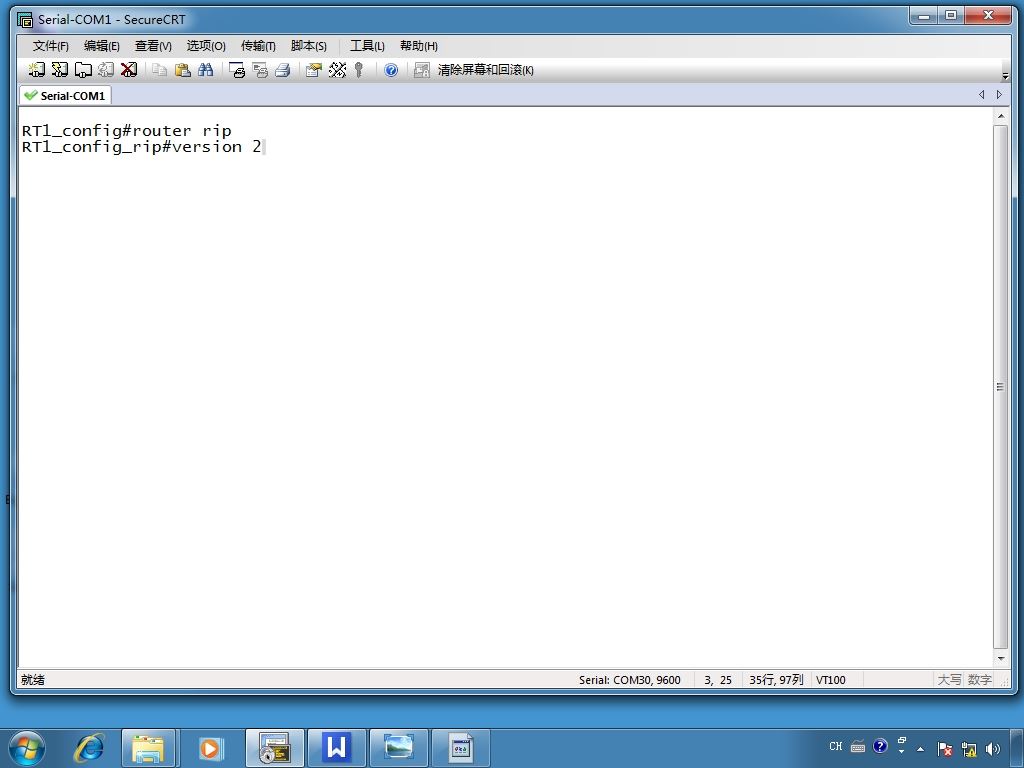Click the grayed Print Selection icon
Image resolution: width=1024 pixels, height=768 pixels.
pyautogui.click(x=260, y=70)
